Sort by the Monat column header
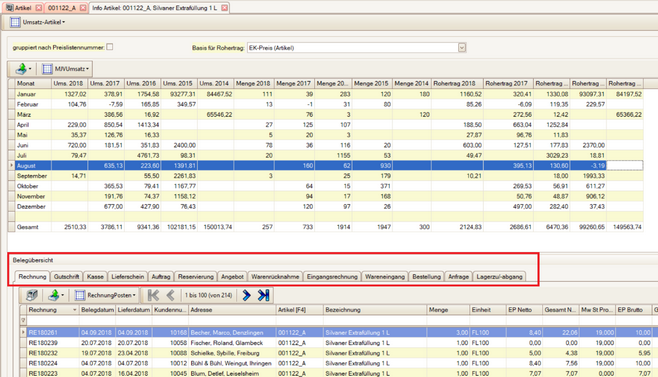The width and height of the screenshot is (658, 377). 33,84
